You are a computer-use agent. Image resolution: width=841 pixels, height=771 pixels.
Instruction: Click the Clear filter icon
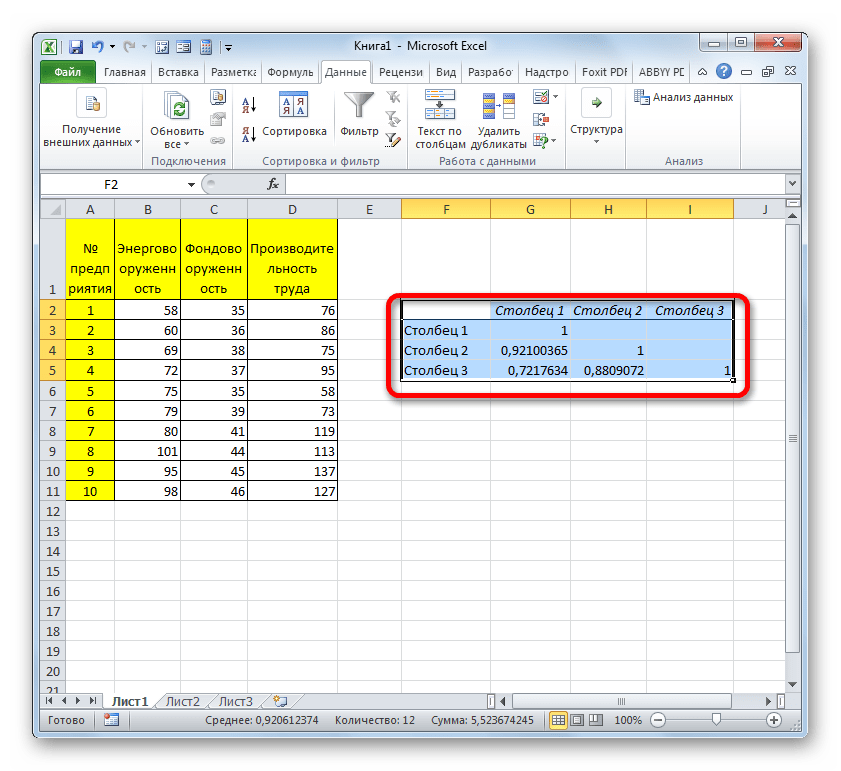[393, 97]
